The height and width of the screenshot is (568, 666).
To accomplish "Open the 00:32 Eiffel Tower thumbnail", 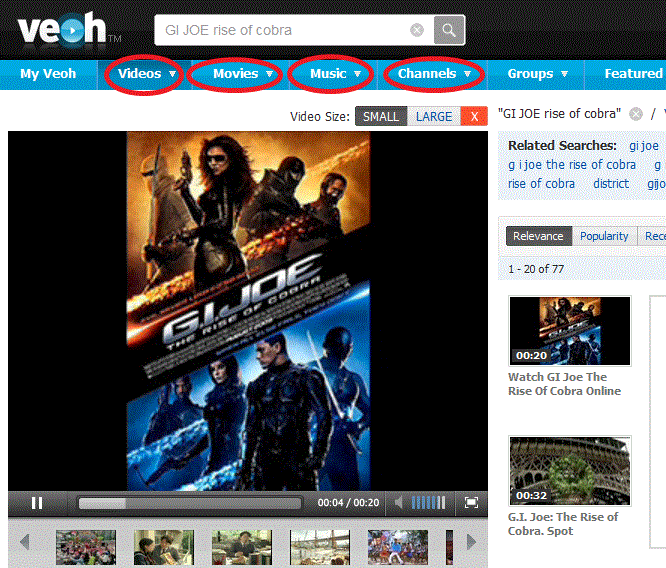I will pos(570,471).
